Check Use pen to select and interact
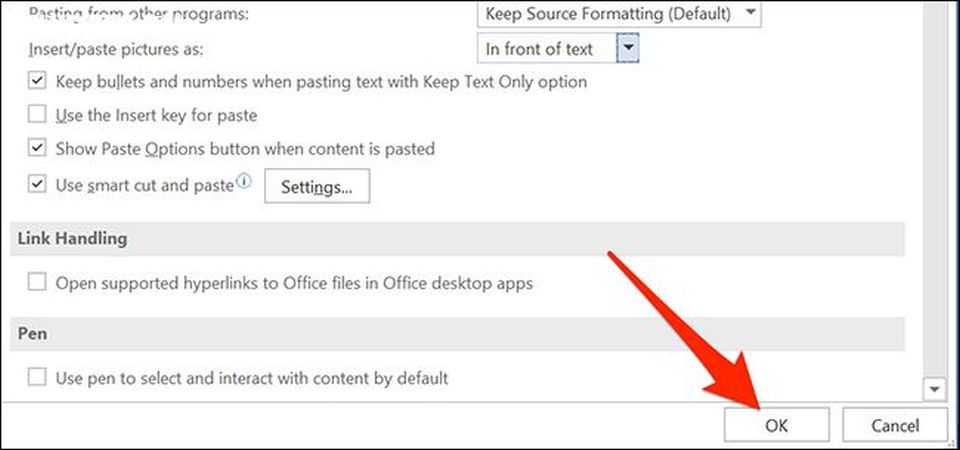This screenshot has width=960, height=450. (38, 378)
